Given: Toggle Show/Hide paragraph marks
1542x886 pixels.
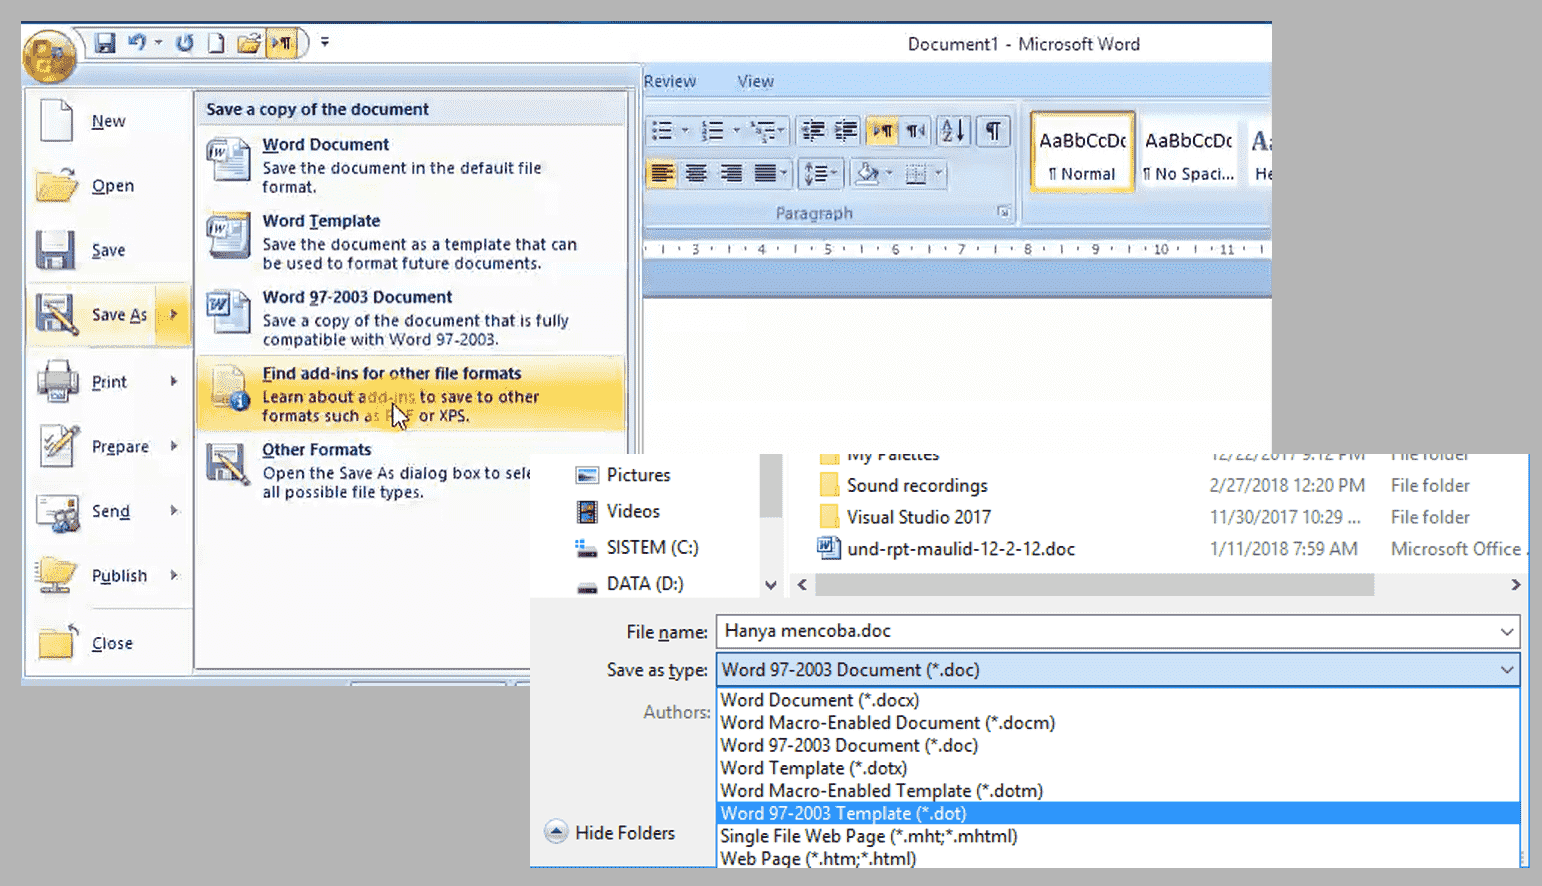Looking at the screenshot, I should 993,130.
